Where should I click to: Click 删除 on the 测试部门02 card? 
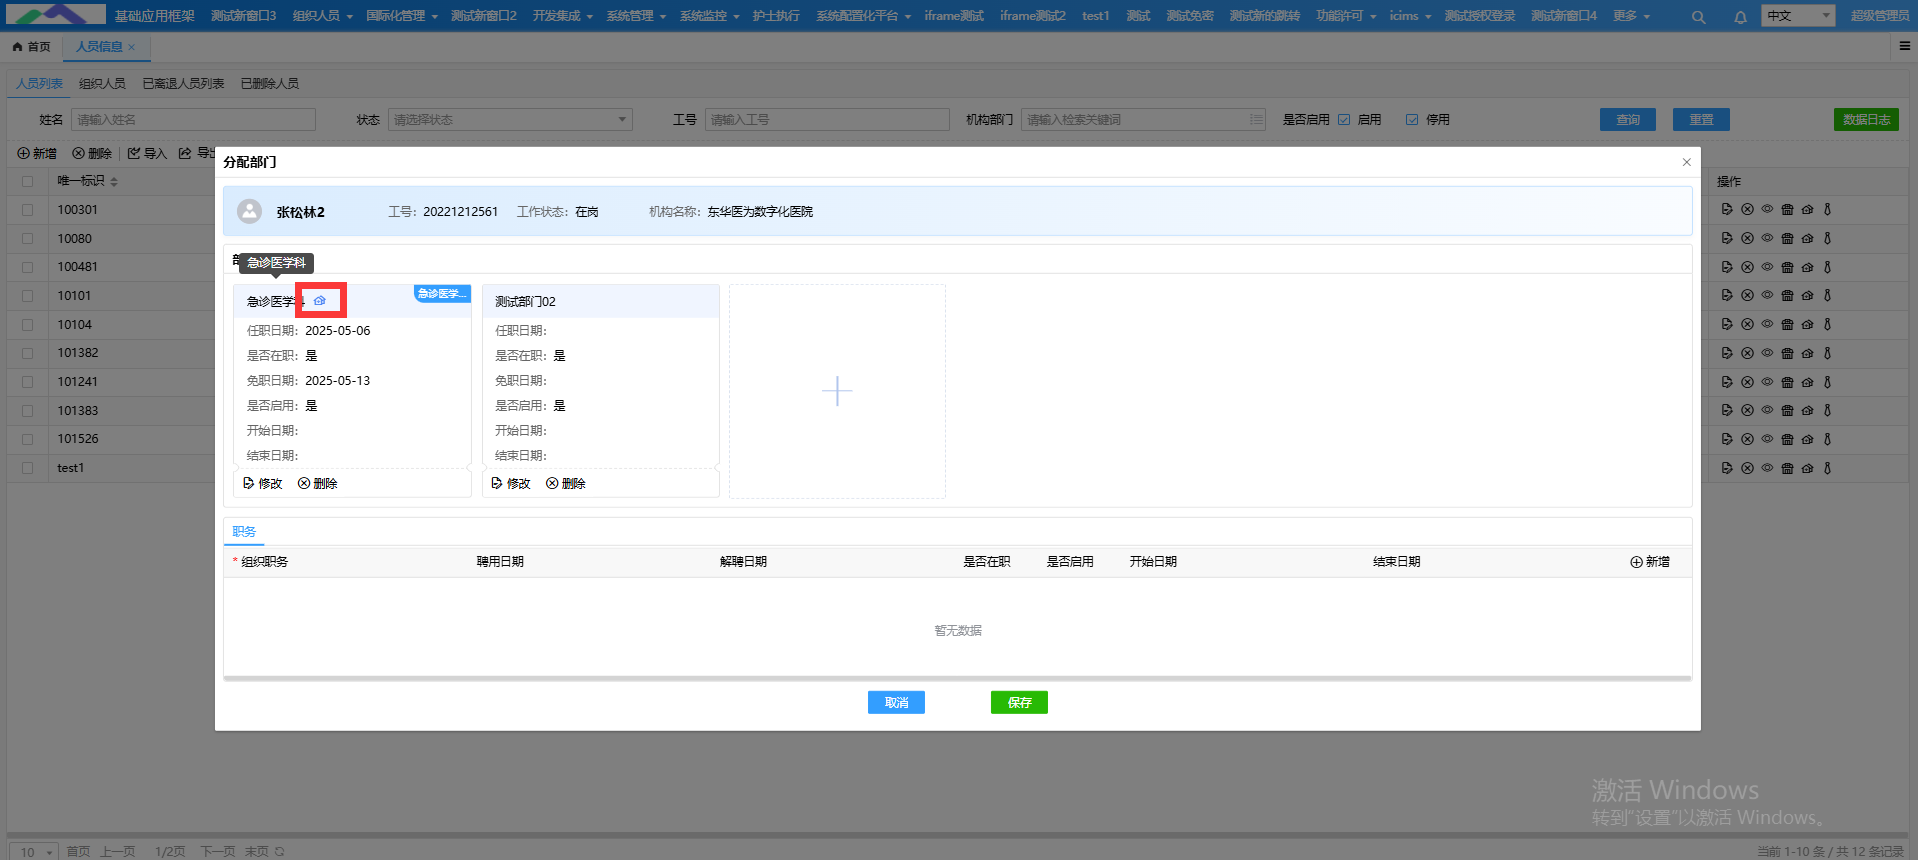pyautogui.click(x=566, y=483)
